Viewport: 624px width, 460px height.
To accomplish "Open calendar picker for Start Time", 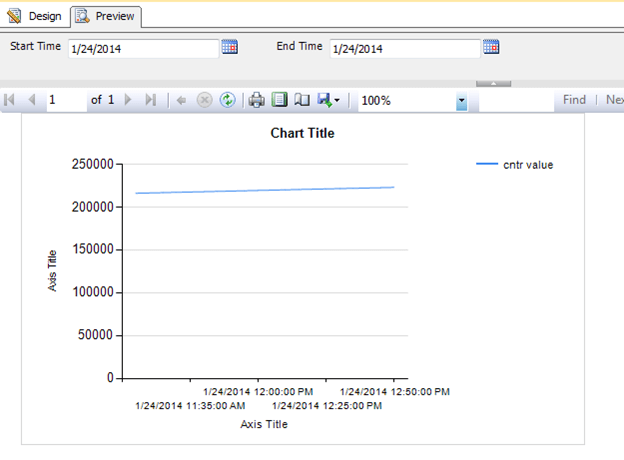I will tap(230, 47).
